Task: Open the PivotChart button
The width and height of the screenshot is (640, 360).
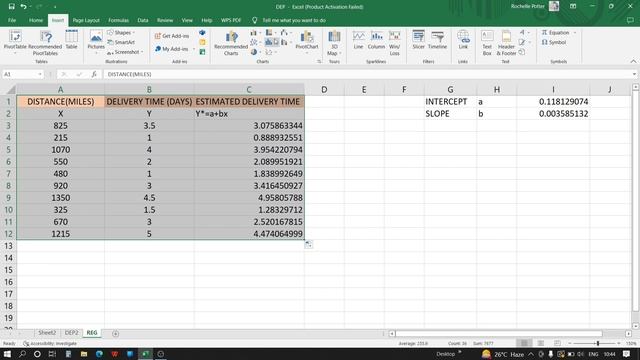Action: click(307, 41)
